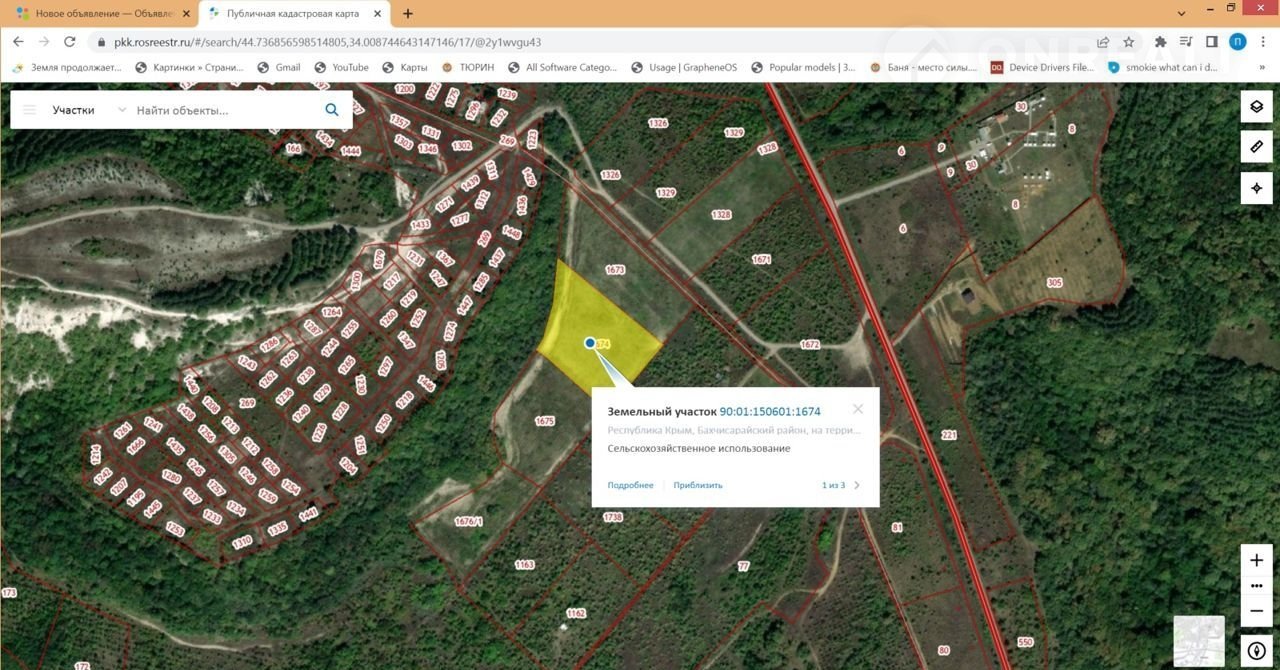This screenshot has width=1280, height=670.
Task: Click the search magnifier icon
Action: pos(332,110)
